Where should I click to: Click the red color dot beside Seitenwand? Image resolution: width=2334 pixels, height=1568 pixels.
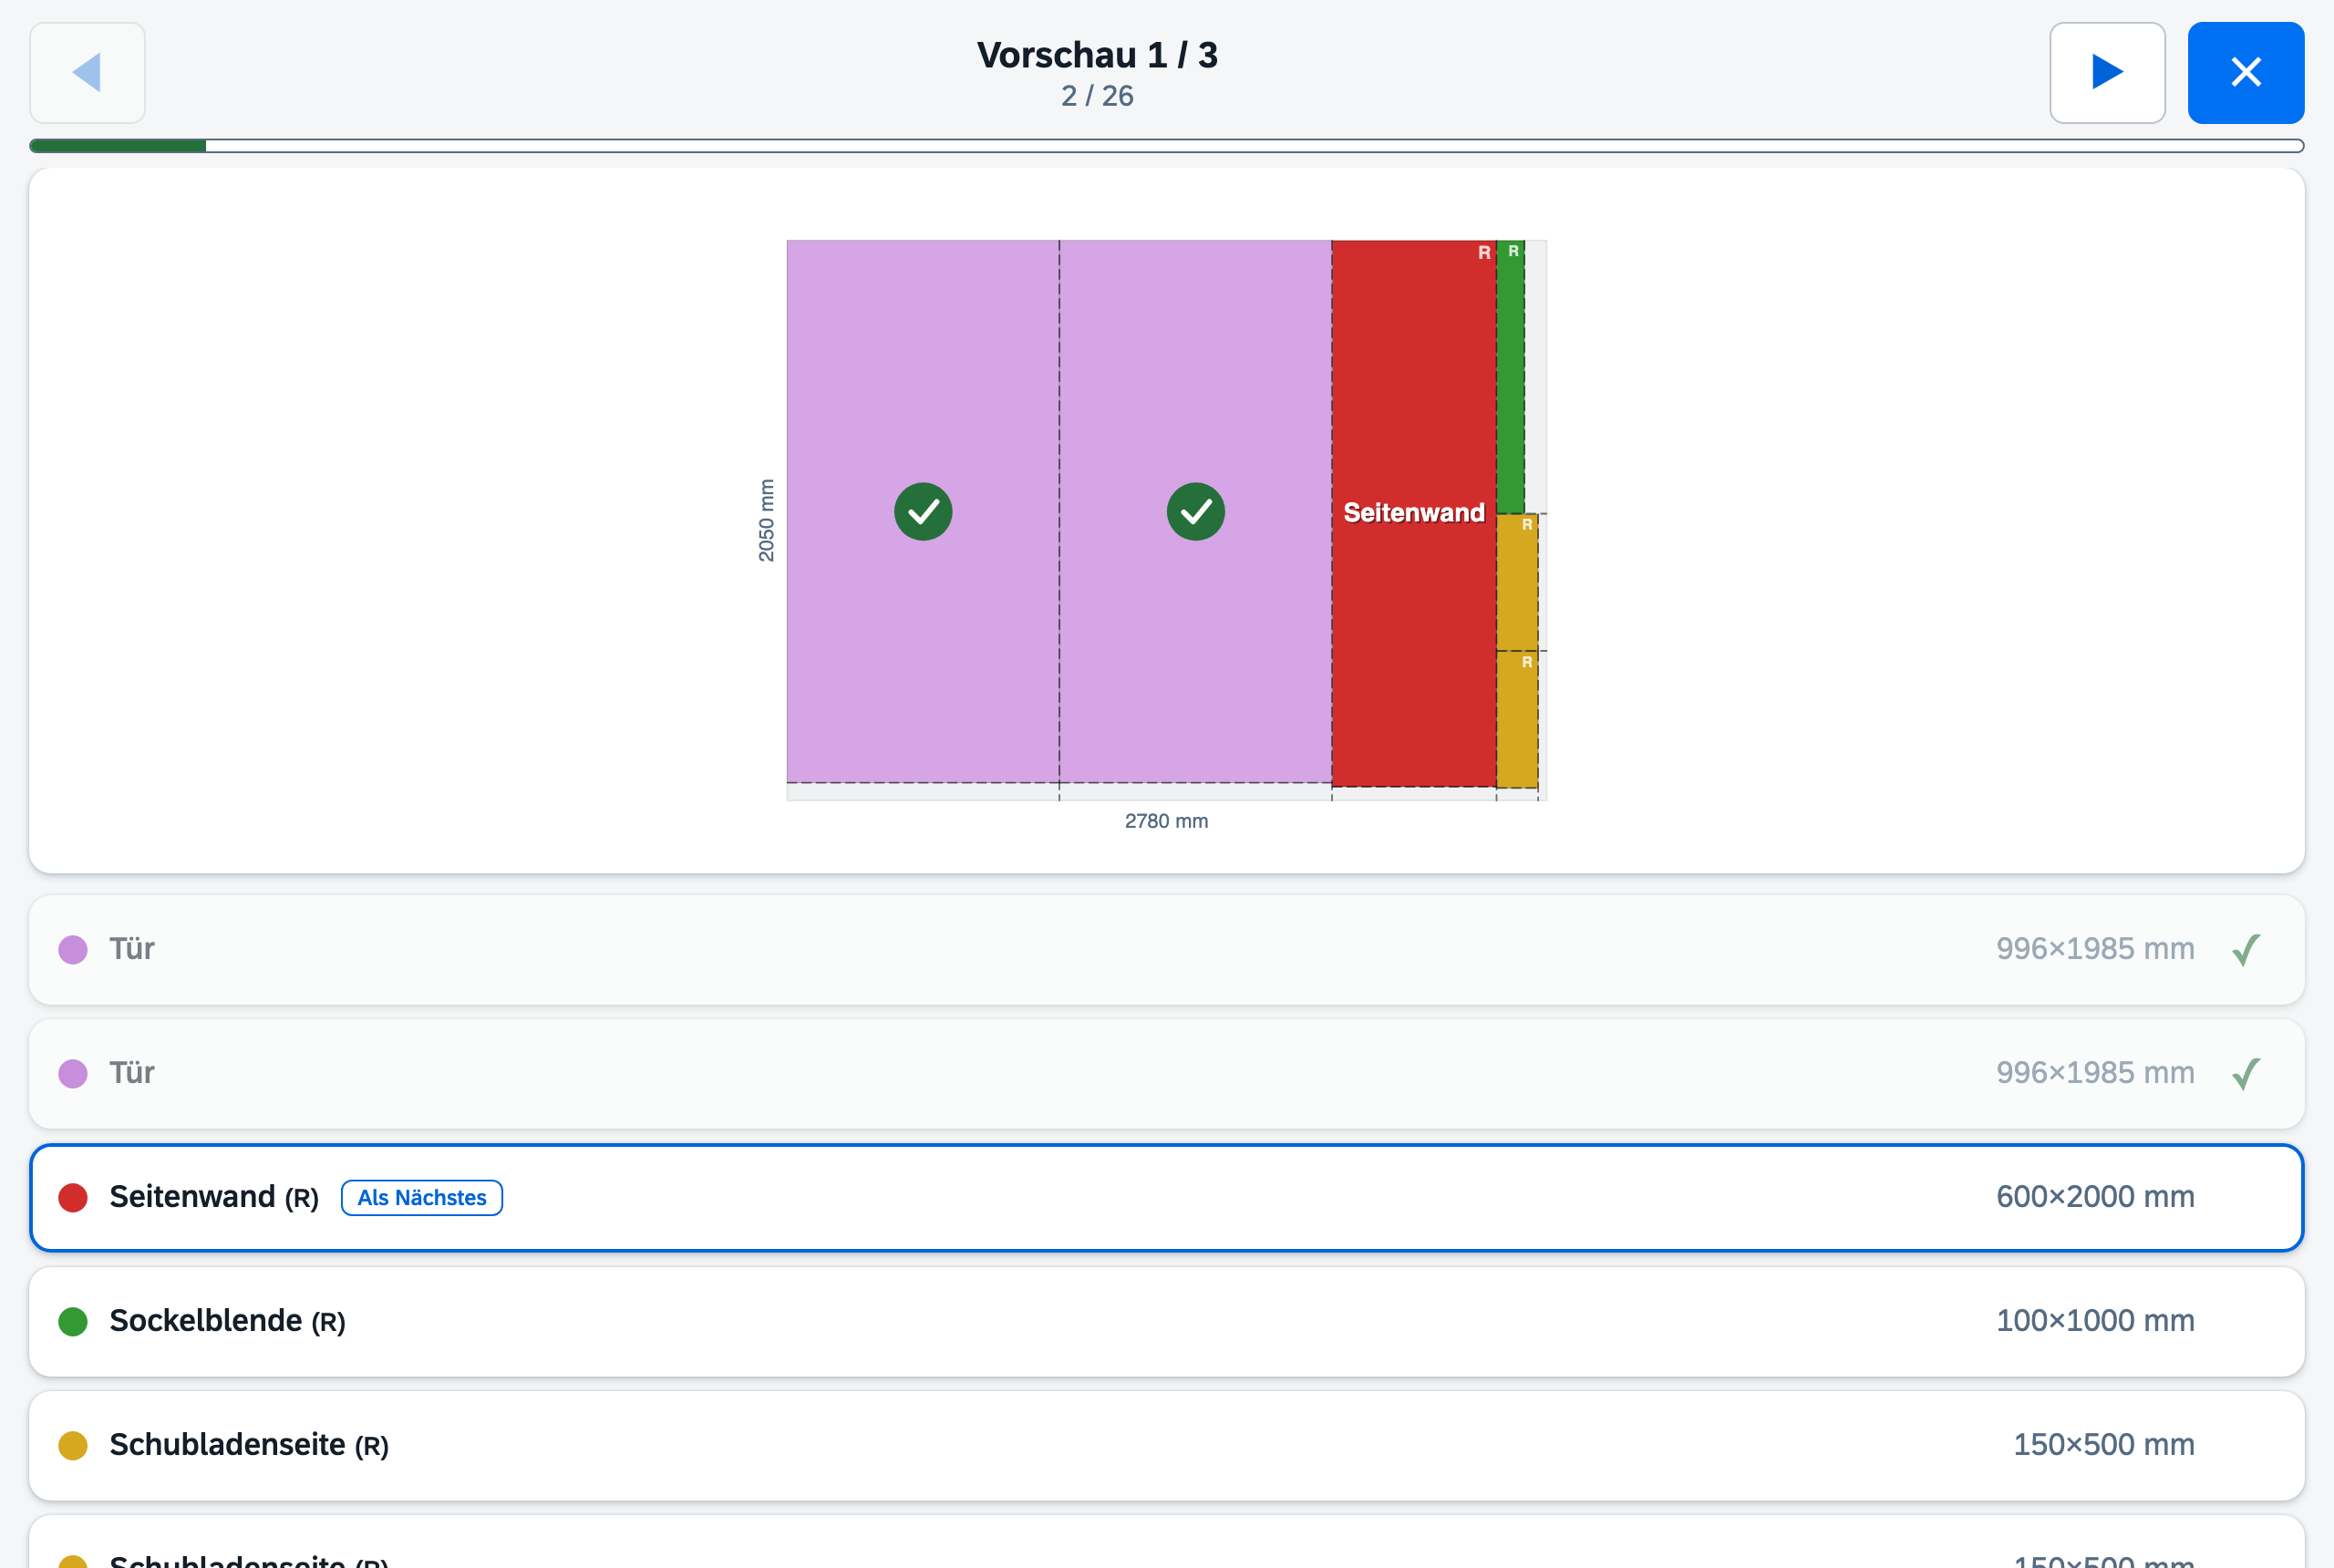coord(73,1197)
